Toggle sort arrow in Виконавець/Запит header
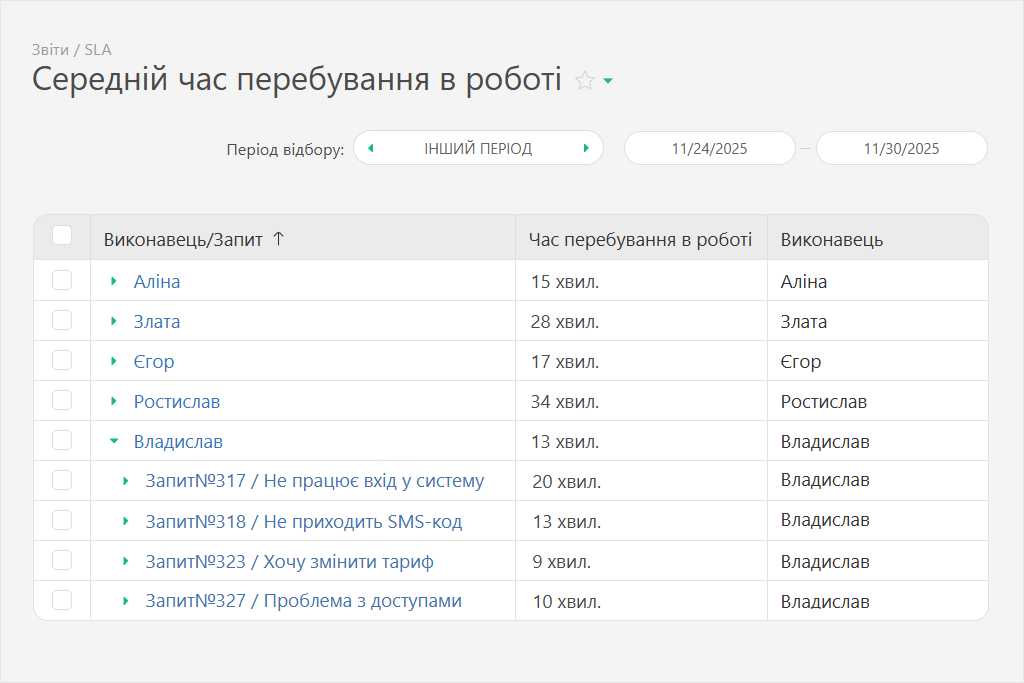This screenshot has width=1024, height=683. (x=279, y=239)
